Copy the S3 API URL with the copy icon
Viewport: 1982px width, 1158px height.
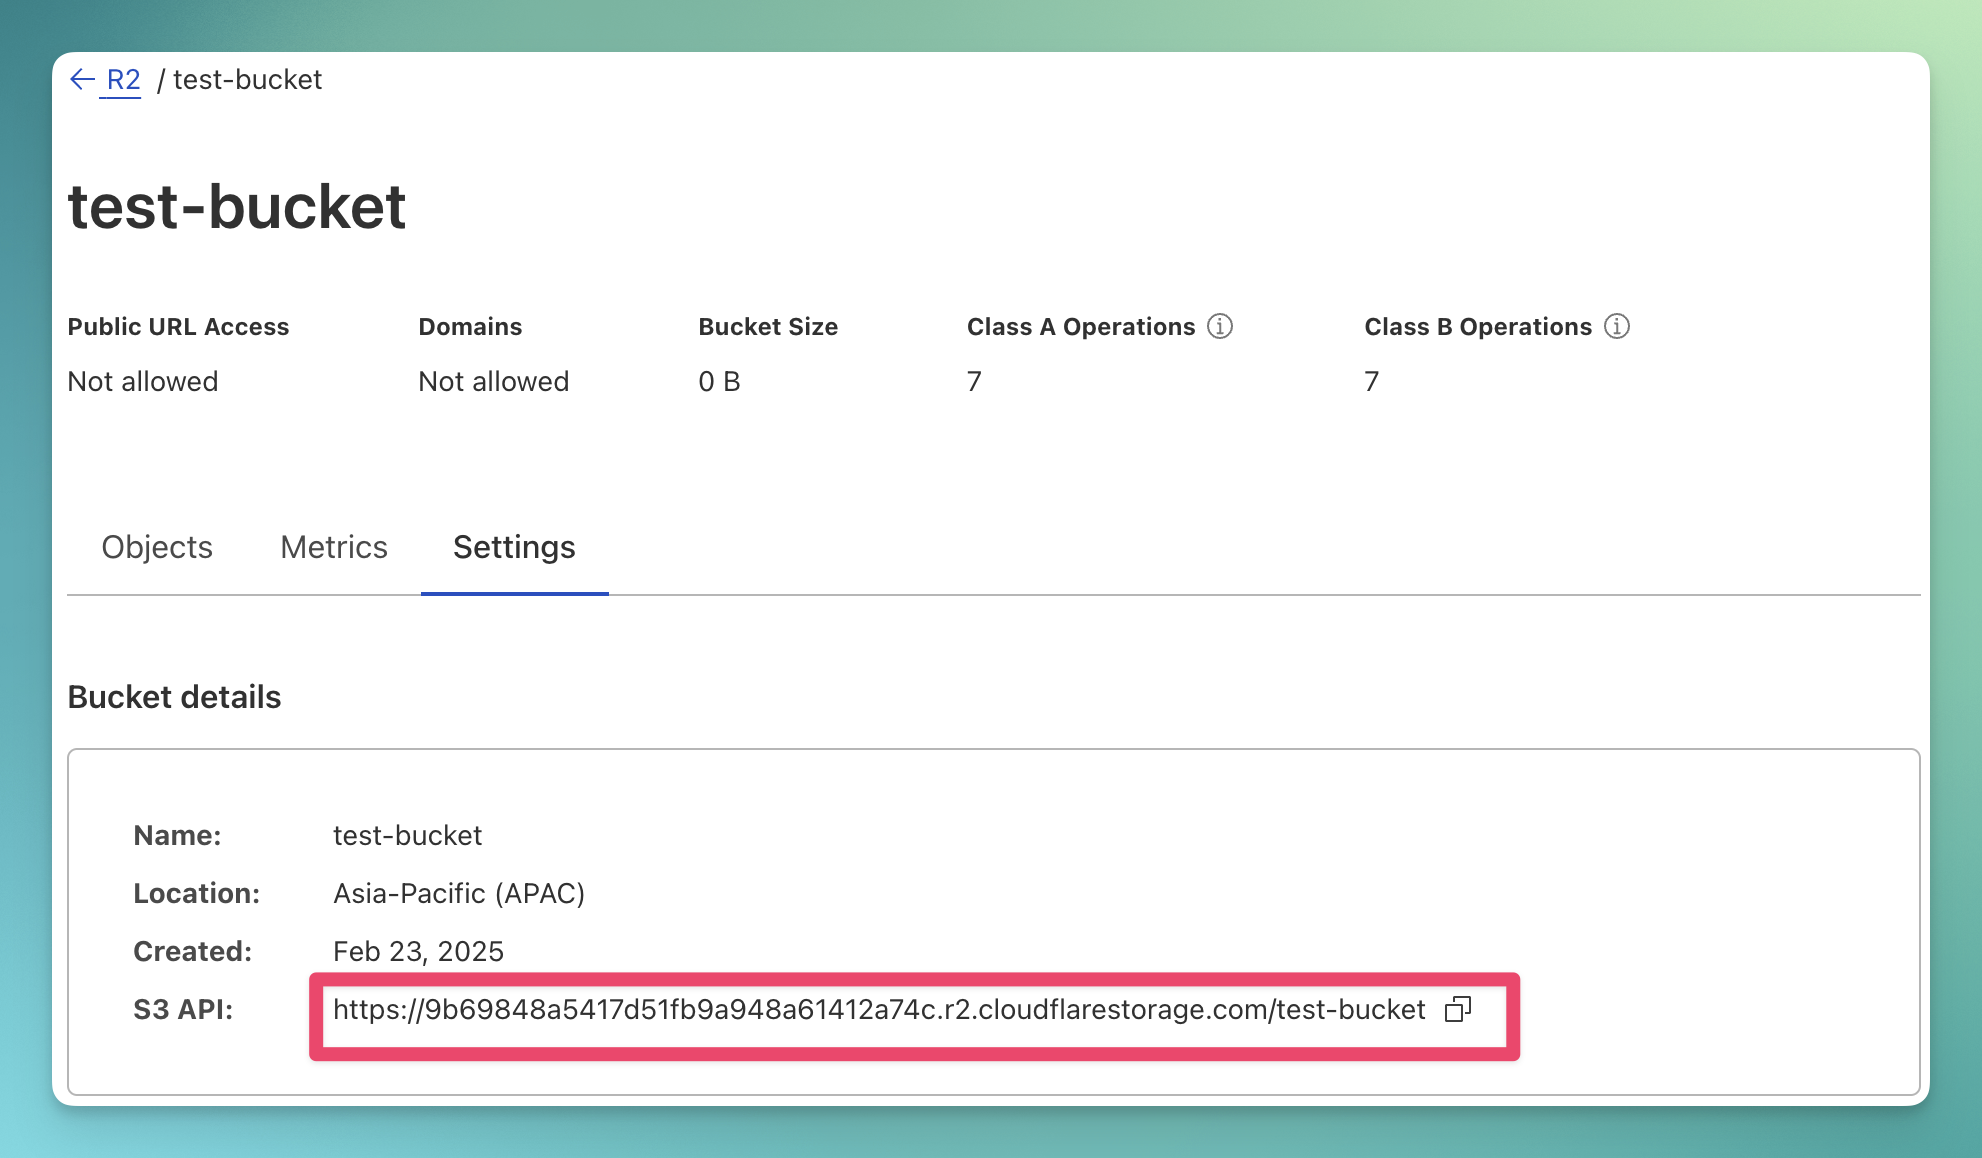1458,1010
